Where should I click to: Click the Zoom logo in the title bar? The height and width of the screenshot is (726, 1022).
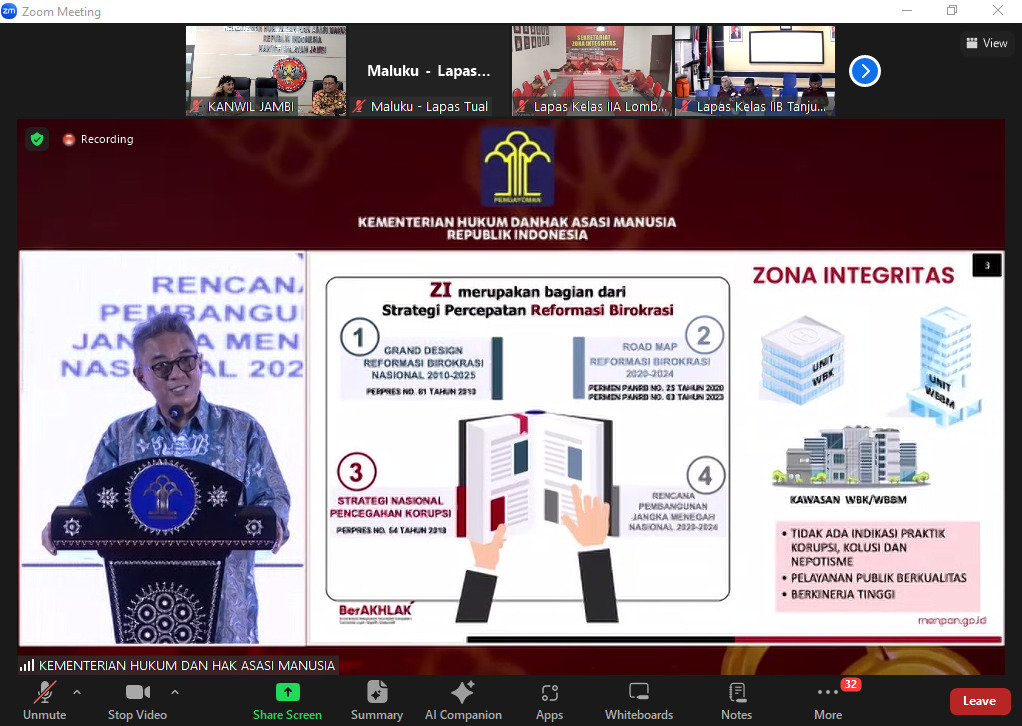9,11
